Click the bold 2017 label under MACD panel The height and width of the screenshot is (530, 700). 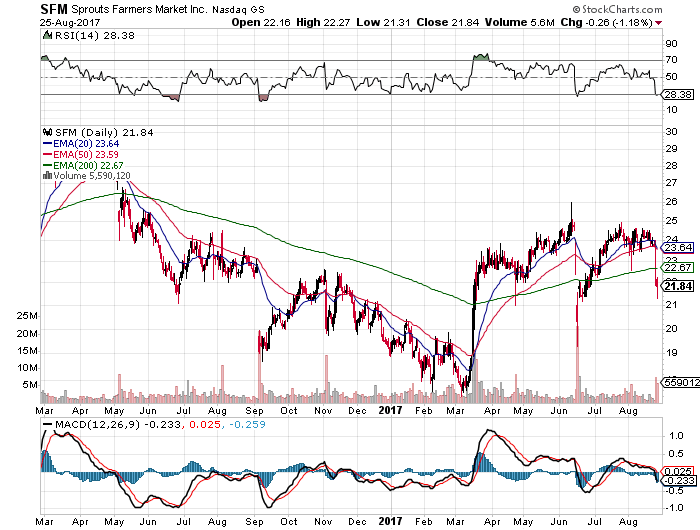[x=391, y=521]
